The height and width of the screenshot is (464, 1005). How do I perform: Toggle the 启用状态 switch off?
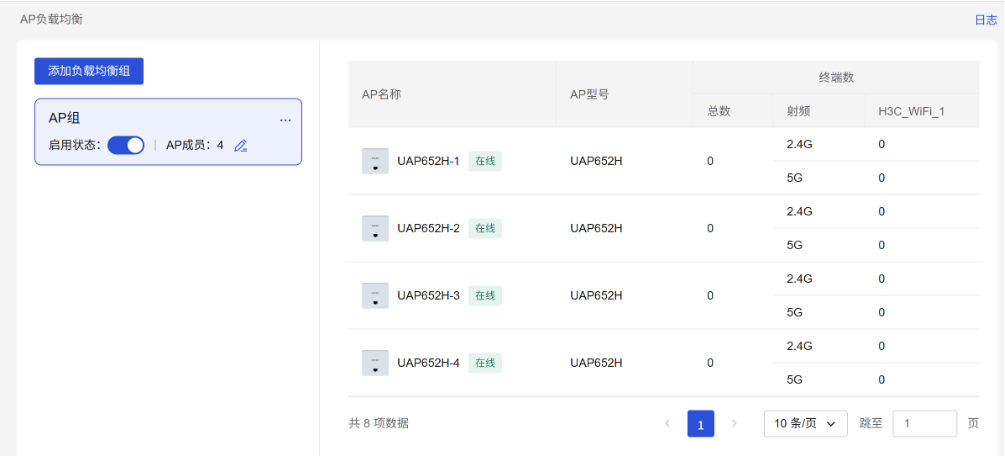pos(126,145)
